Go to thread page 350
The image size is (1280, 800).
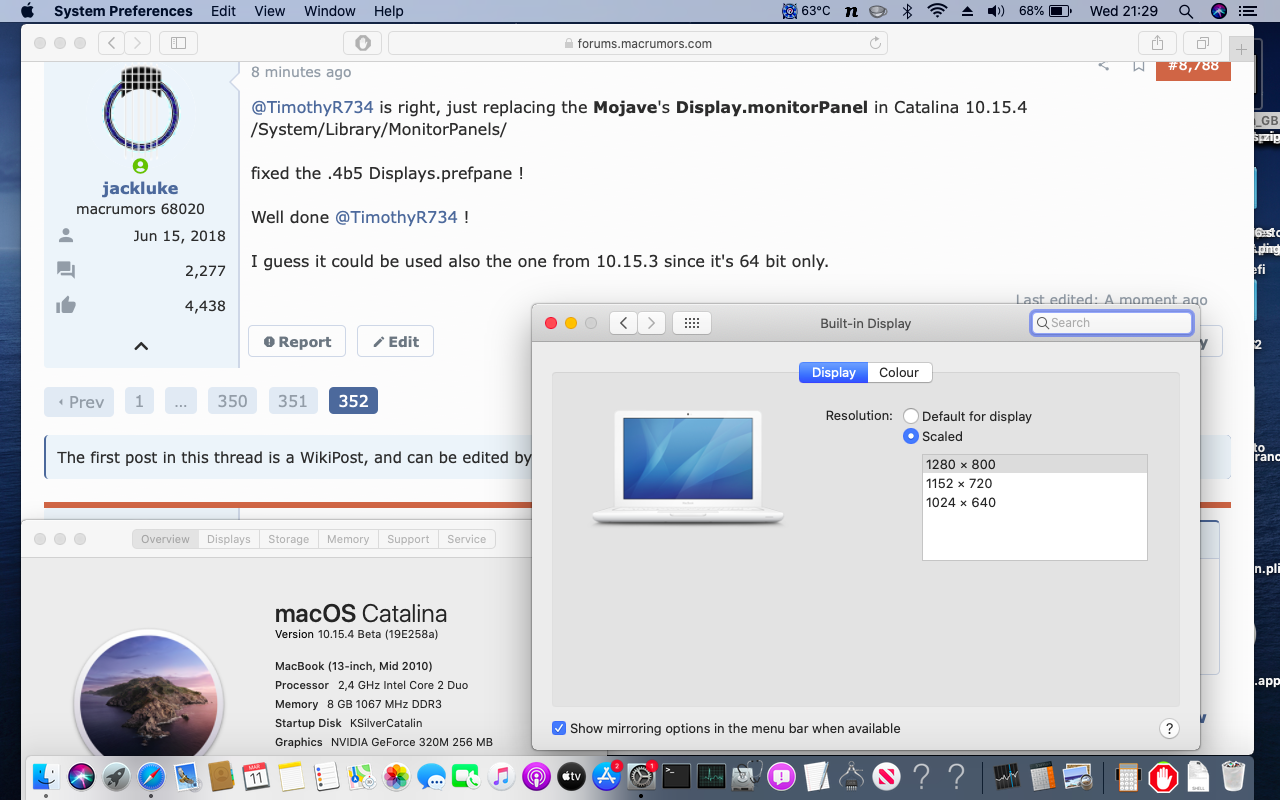click(x=233, y=401)
